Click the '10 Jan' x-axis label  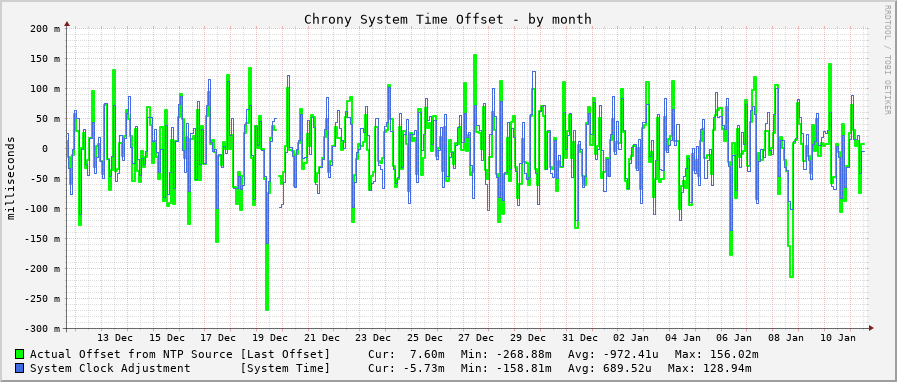point(838,339)
